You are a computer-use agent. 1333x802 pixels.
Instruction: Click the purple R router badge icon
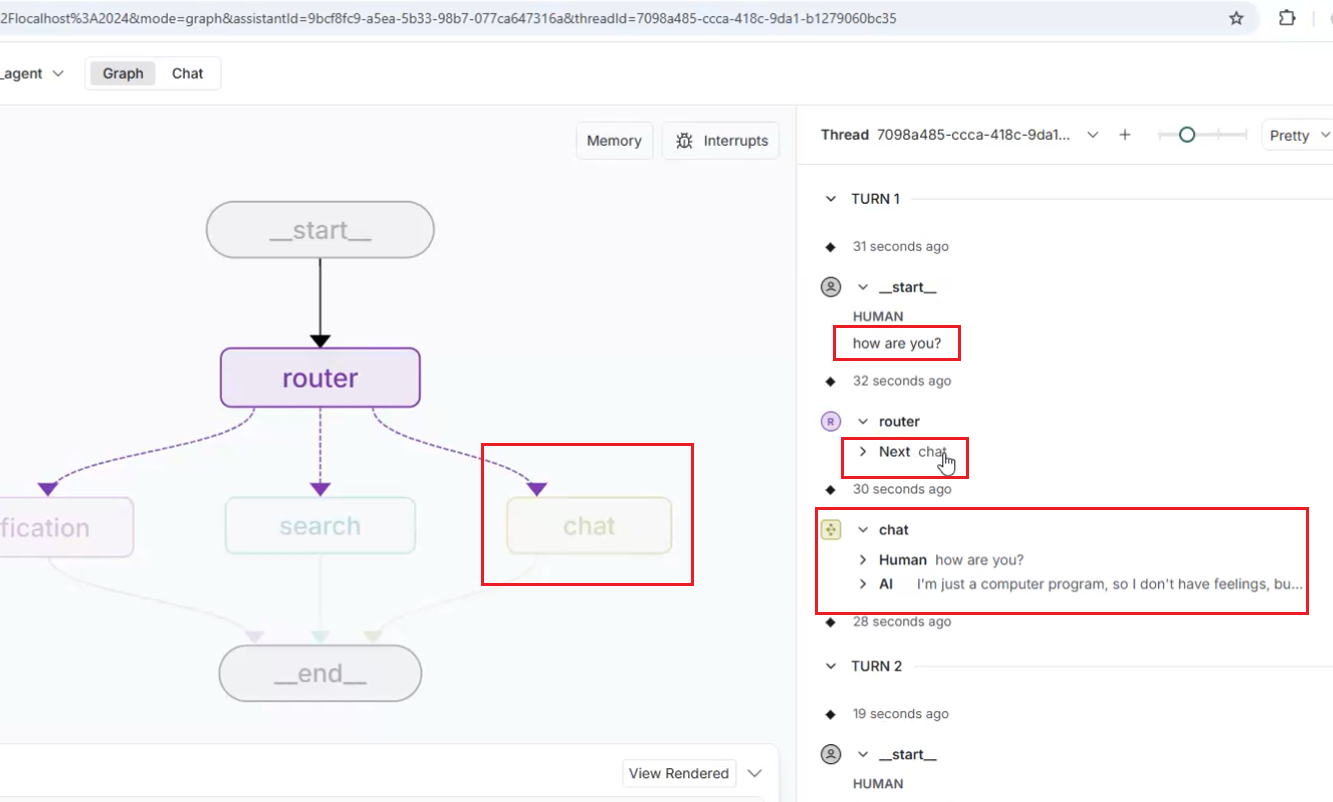coord(831,422)
